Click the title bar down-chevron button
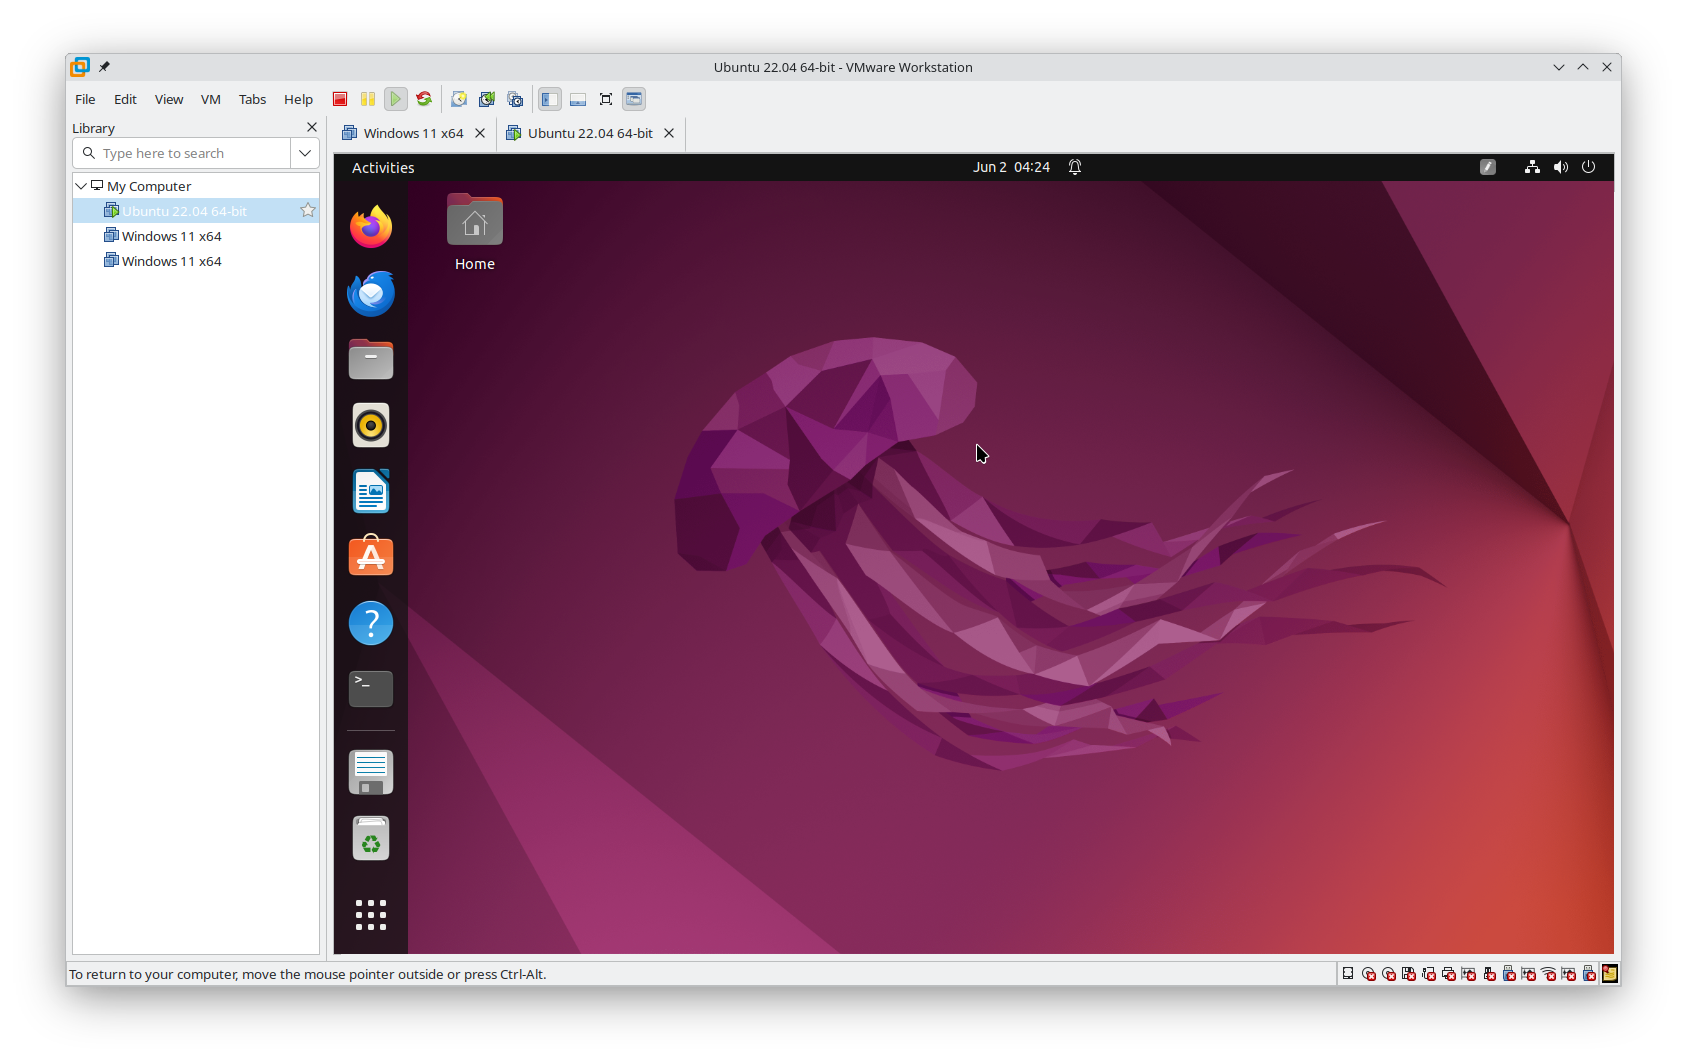Screen dimensions: 1687x1064 click(x=1558, y=67)
